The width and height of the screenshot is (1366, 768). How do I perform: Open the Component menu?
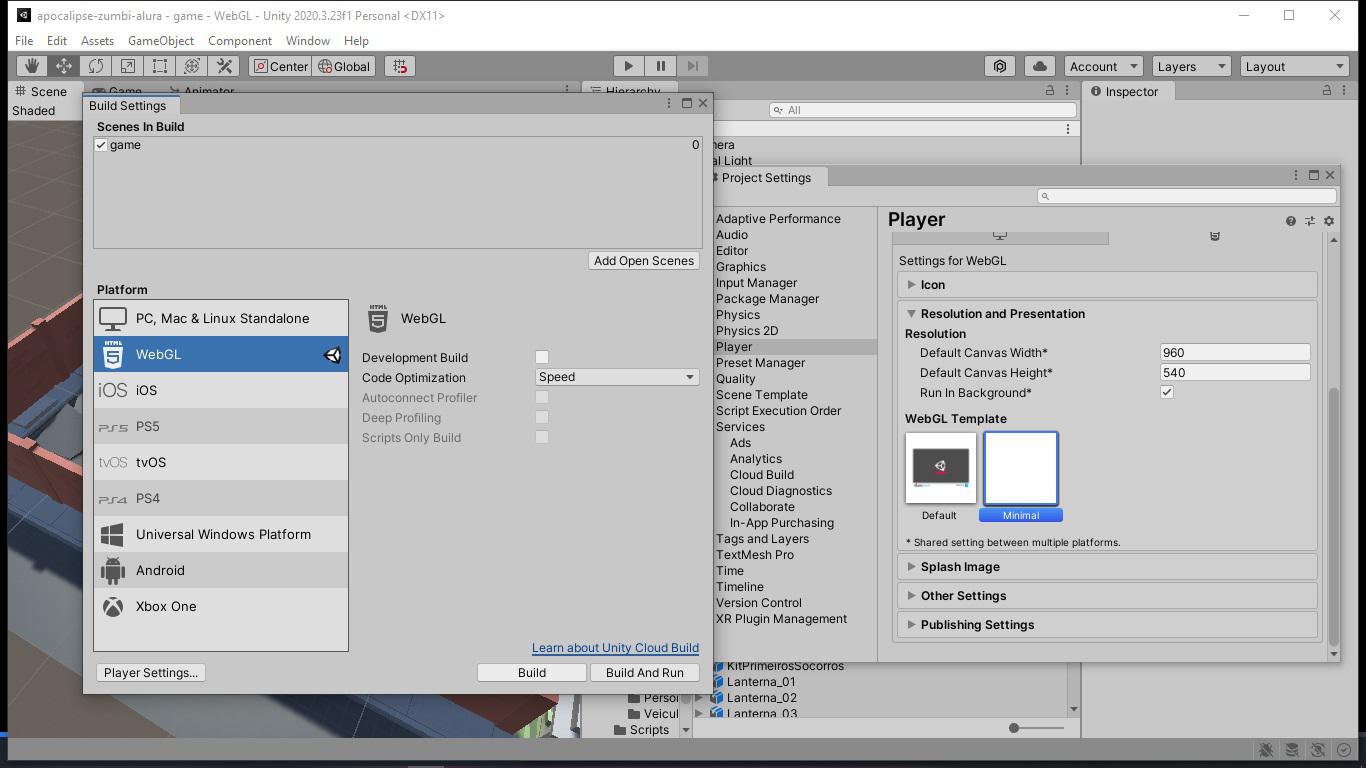pyautogui.click(x=240, y=40)
